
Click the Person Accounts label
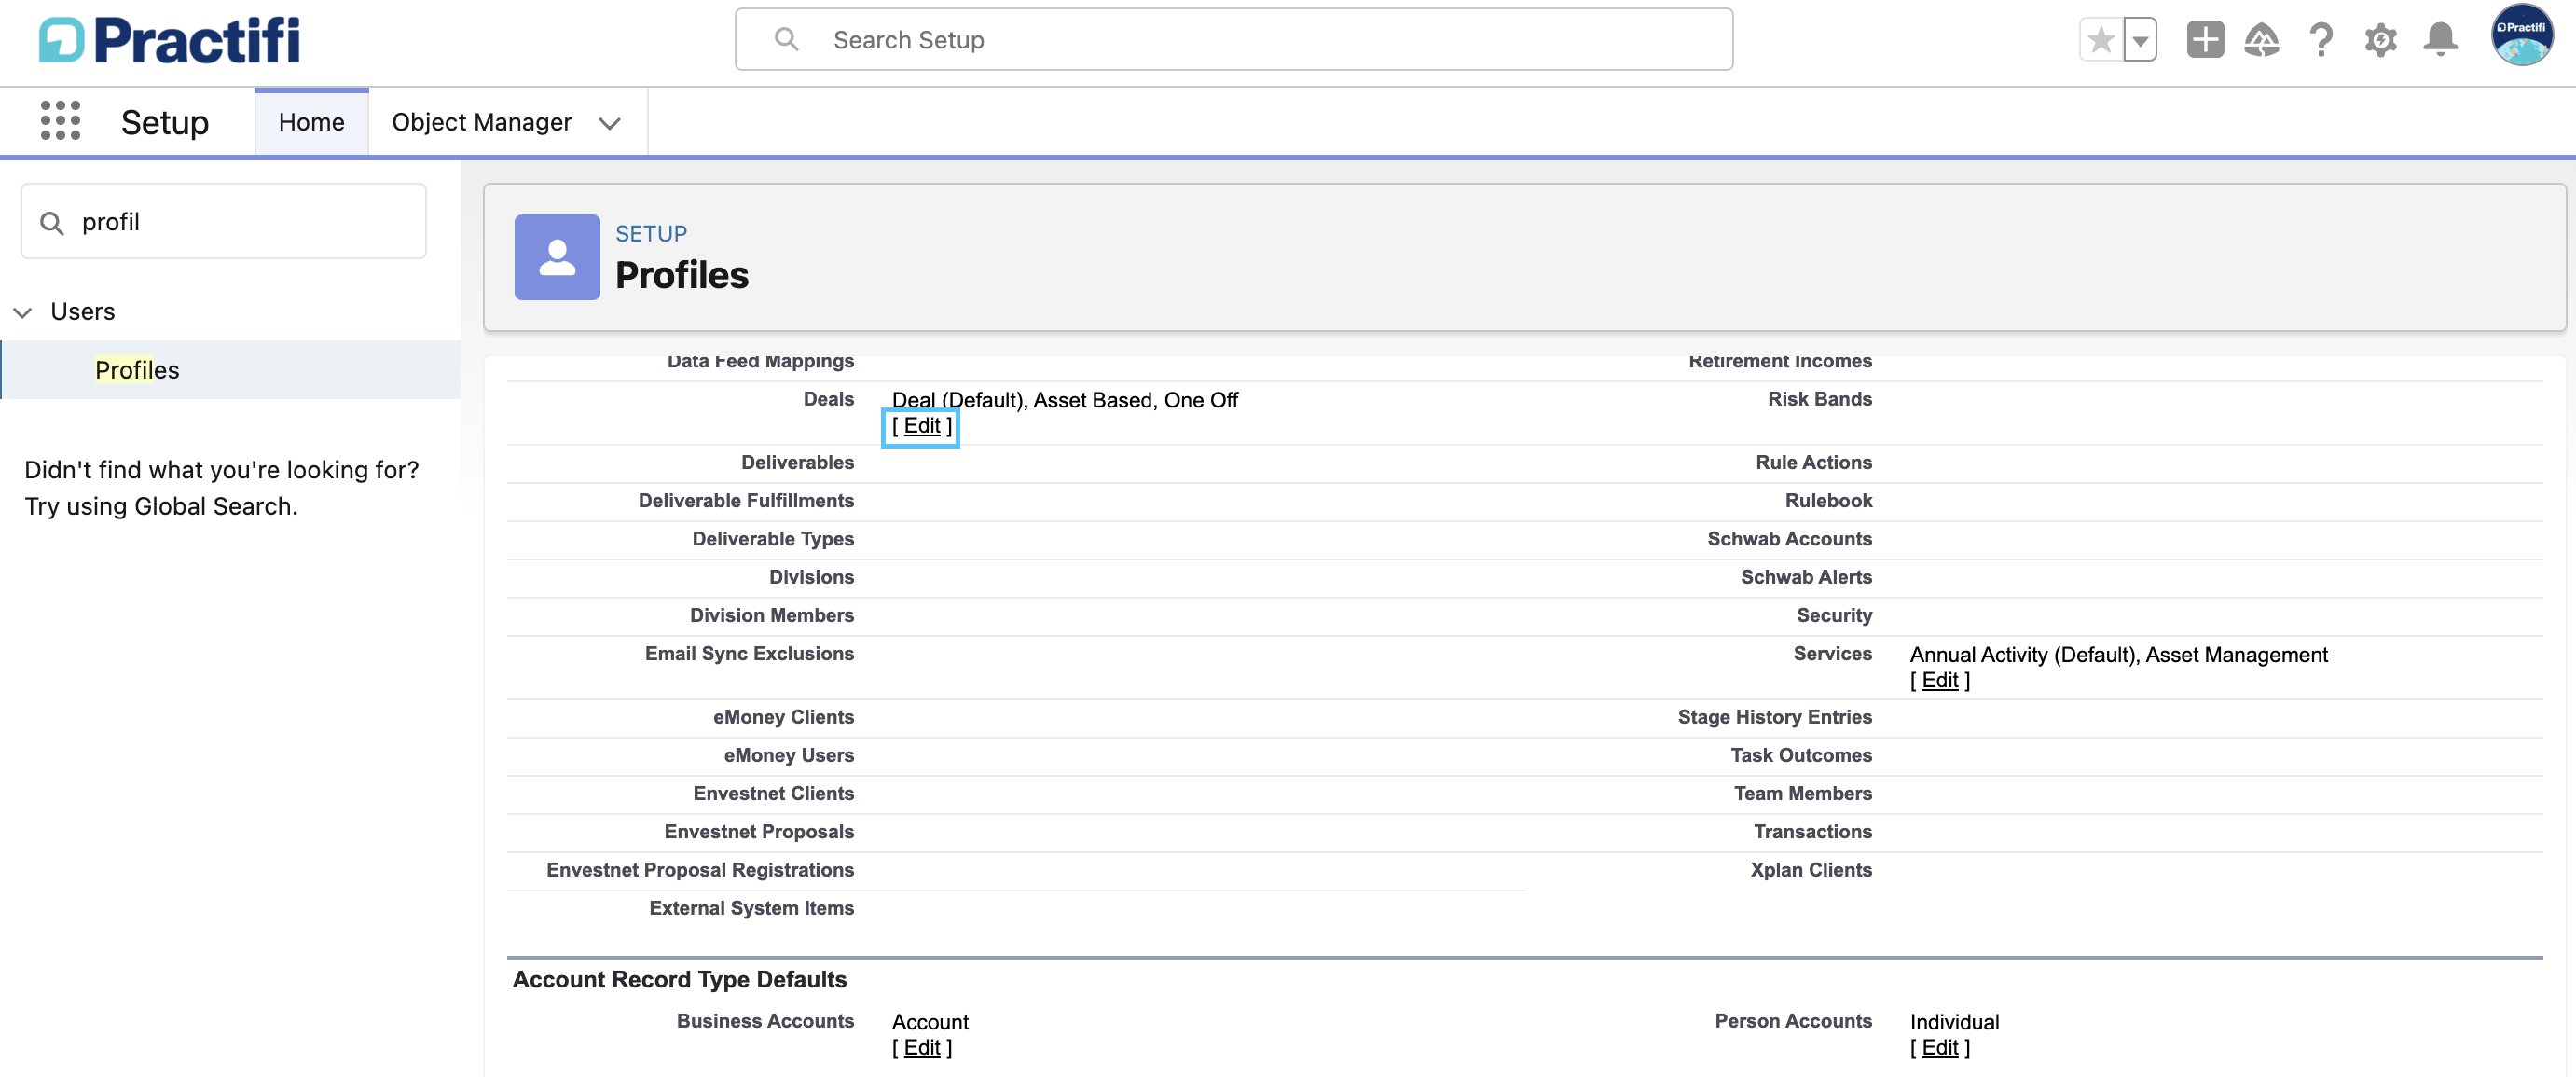pos(1793,1021)
